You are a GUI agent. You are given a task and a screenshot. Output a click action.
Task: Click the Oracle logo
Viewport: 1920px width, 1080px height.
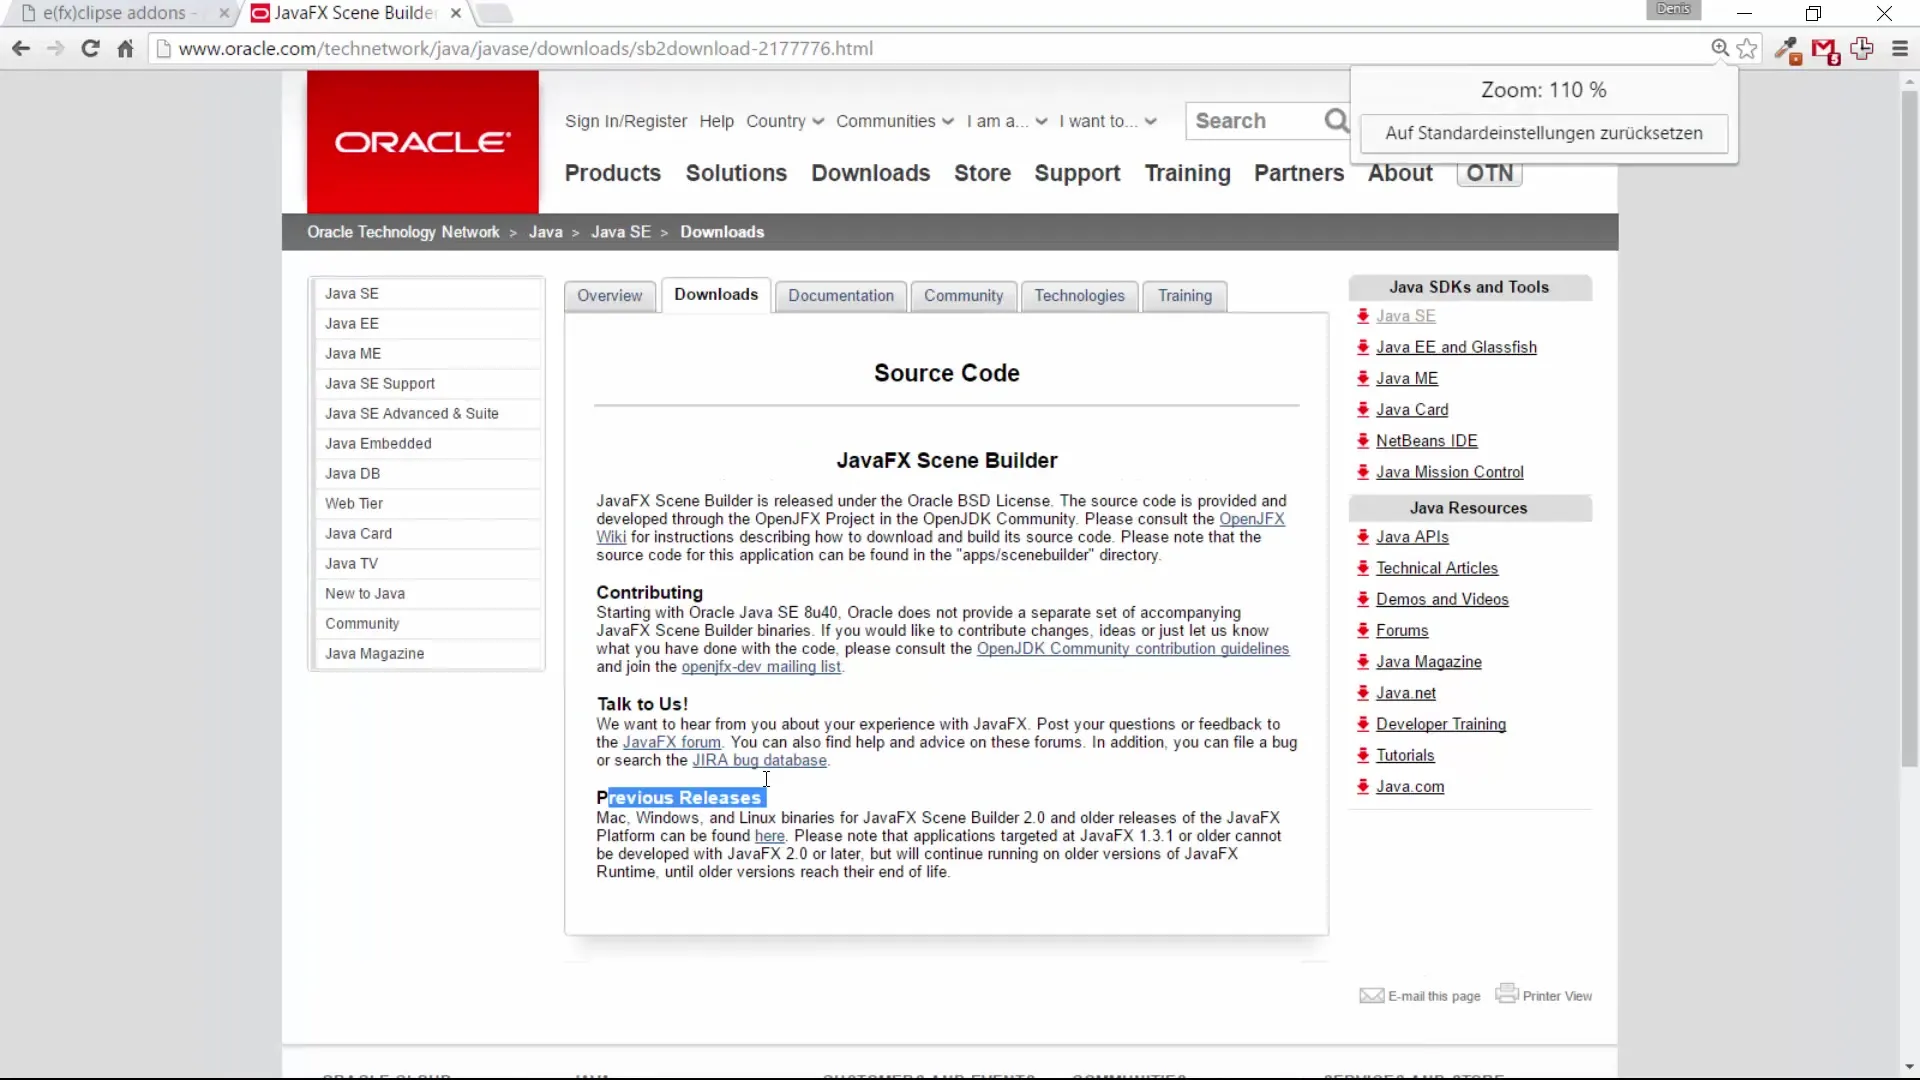[422, 142]
